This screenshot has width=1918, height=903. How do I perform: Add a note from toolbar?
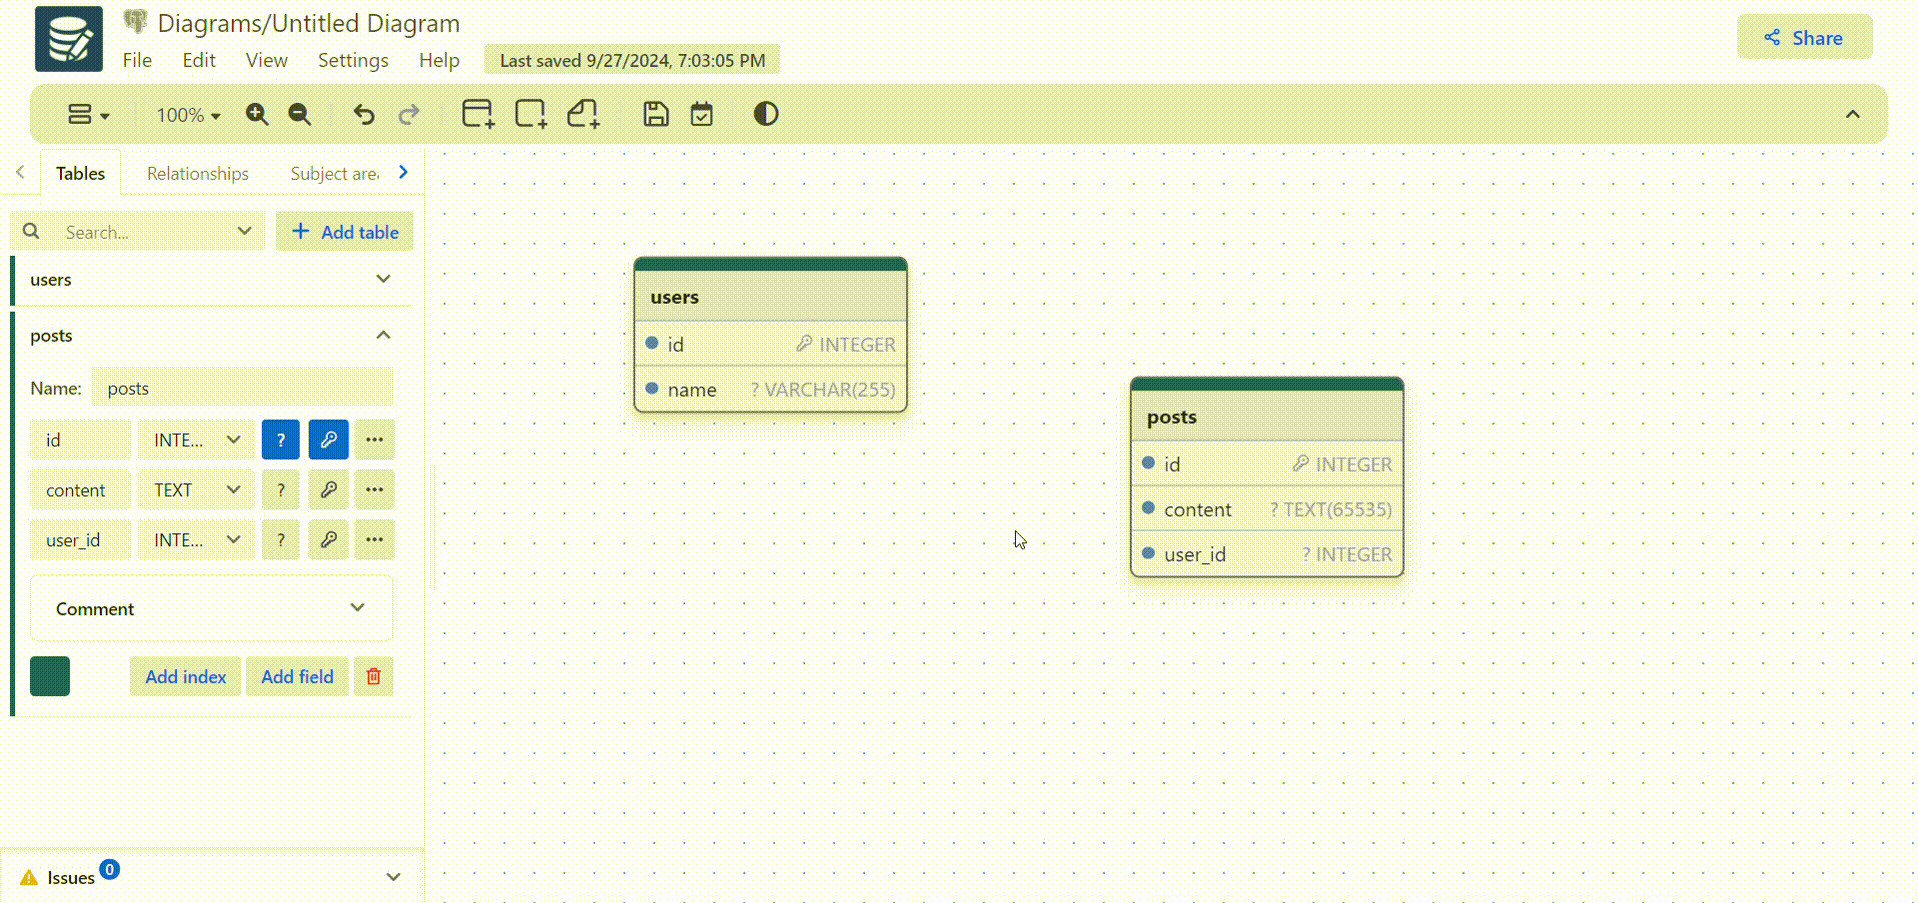[x=583, y=114]
